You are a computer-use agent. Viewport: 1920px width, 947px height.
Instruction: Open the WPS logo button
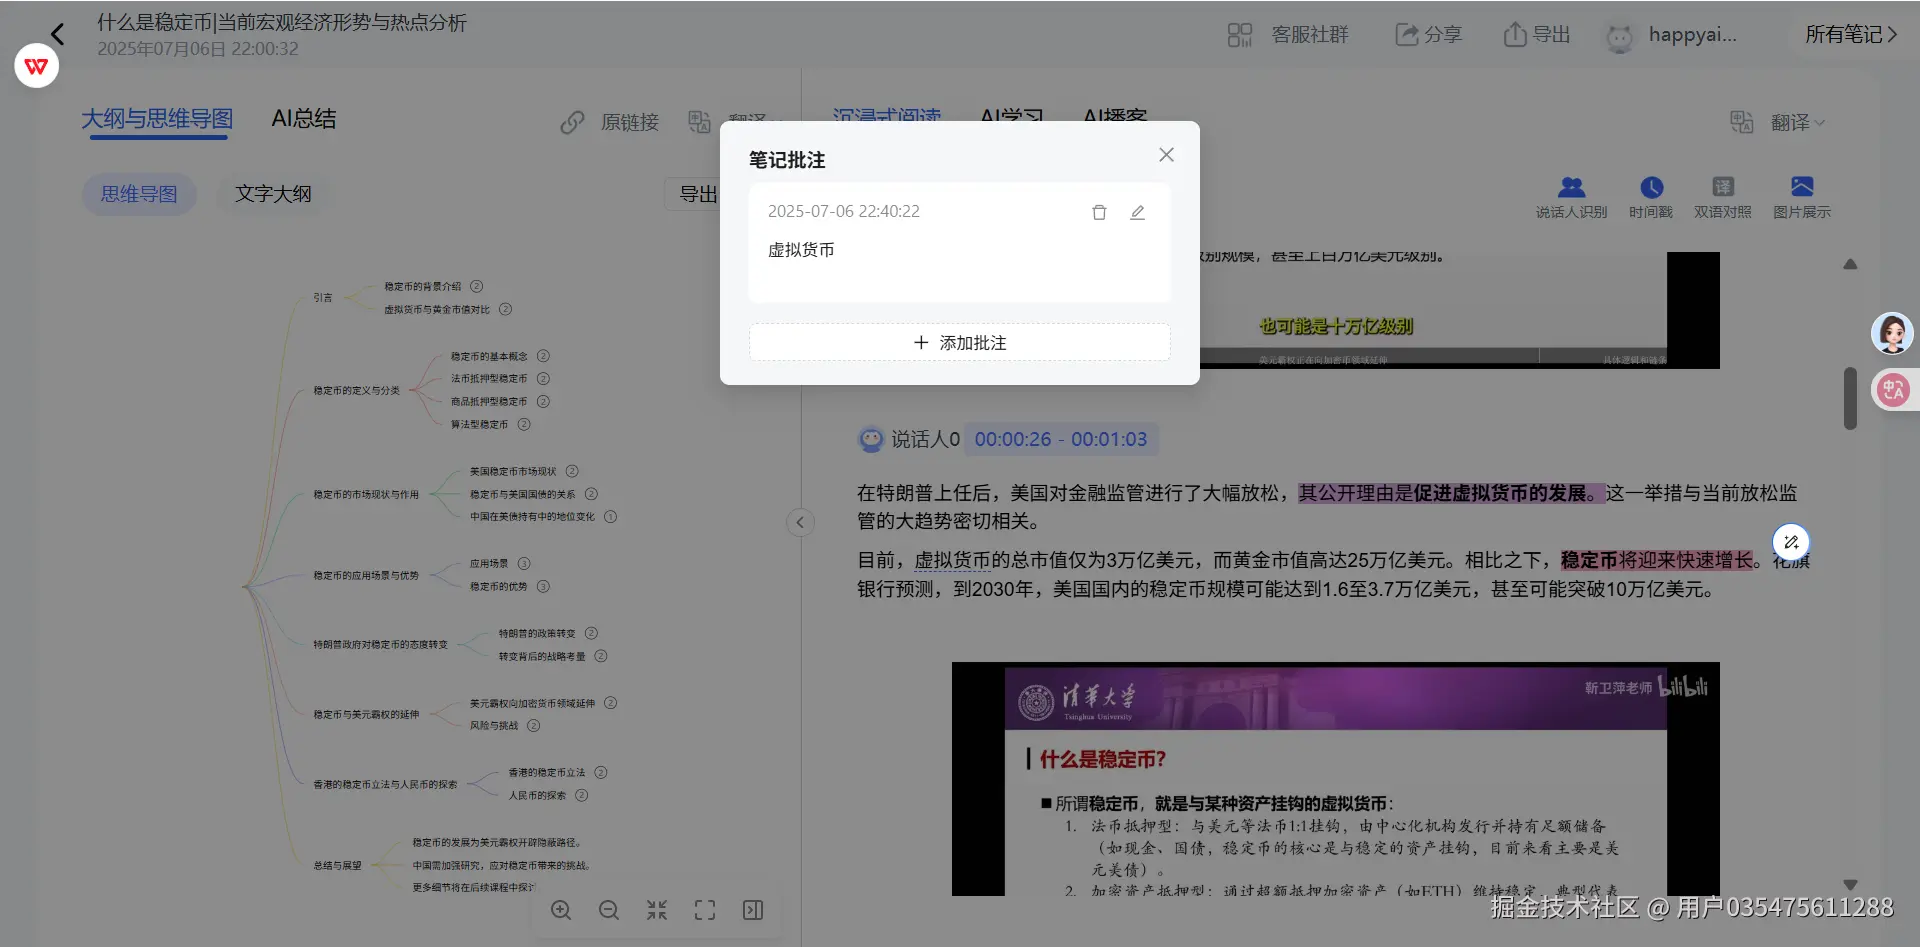coord(37,66)
